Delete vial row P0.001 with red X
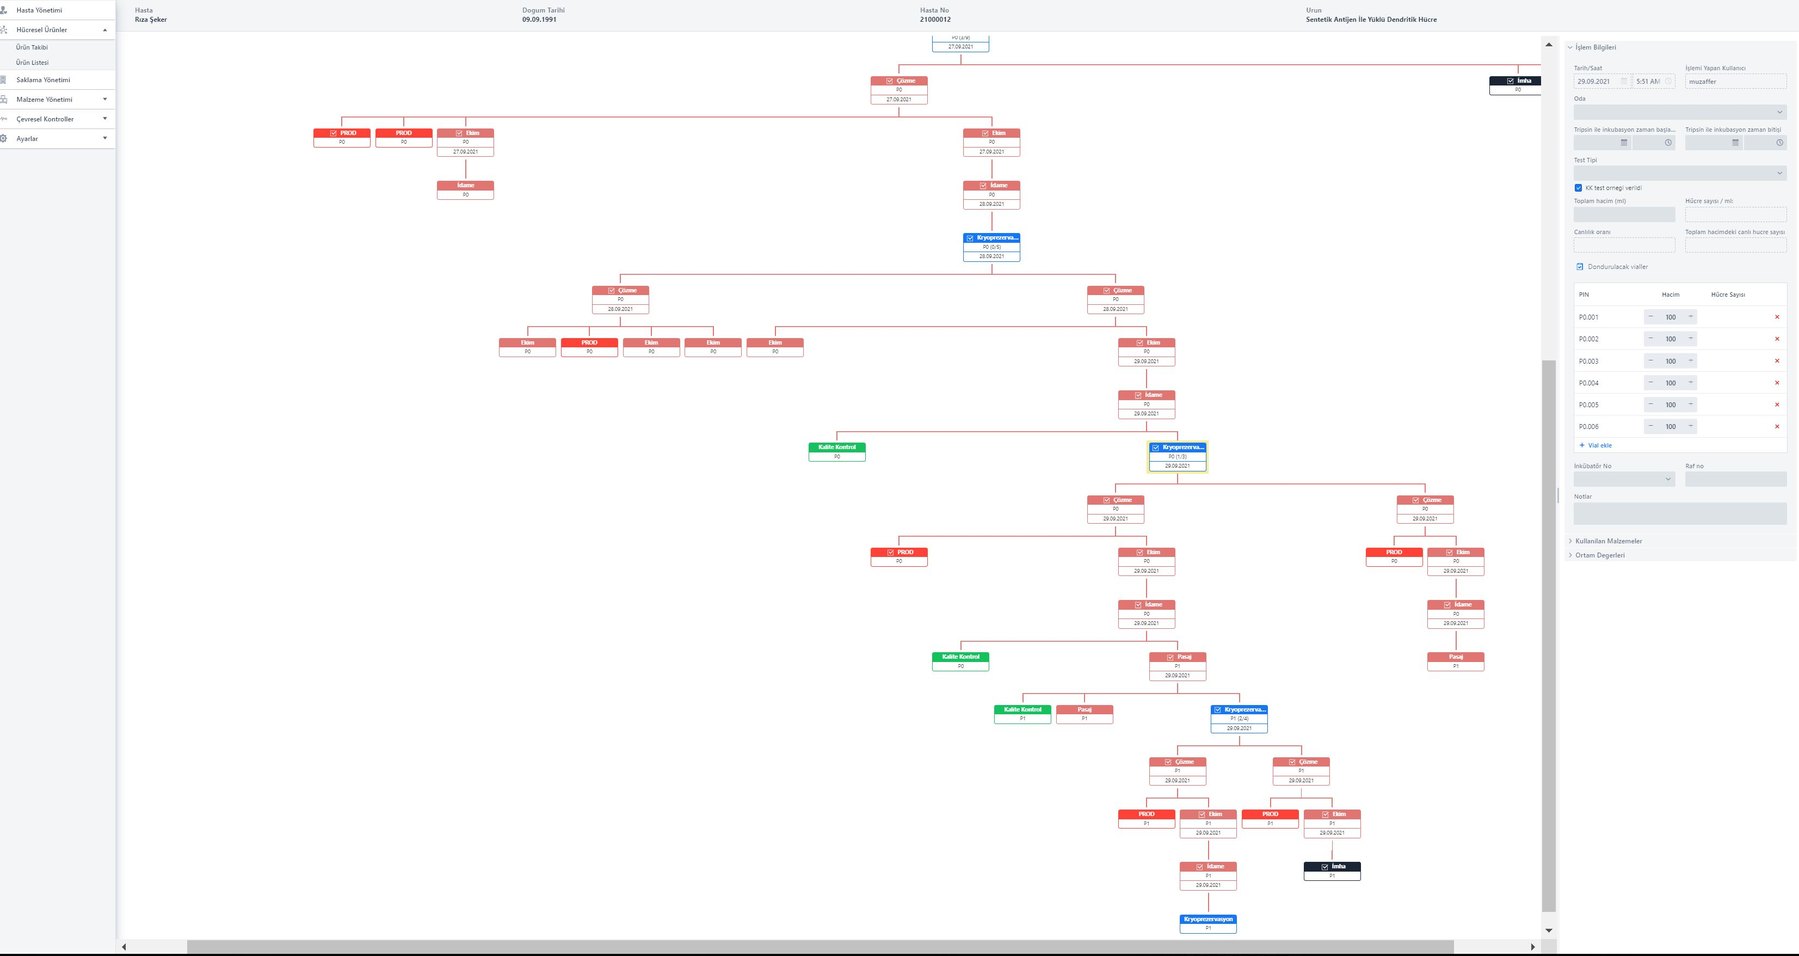The width and height of the screenshot is (1799, 956). pos(1777,317)
